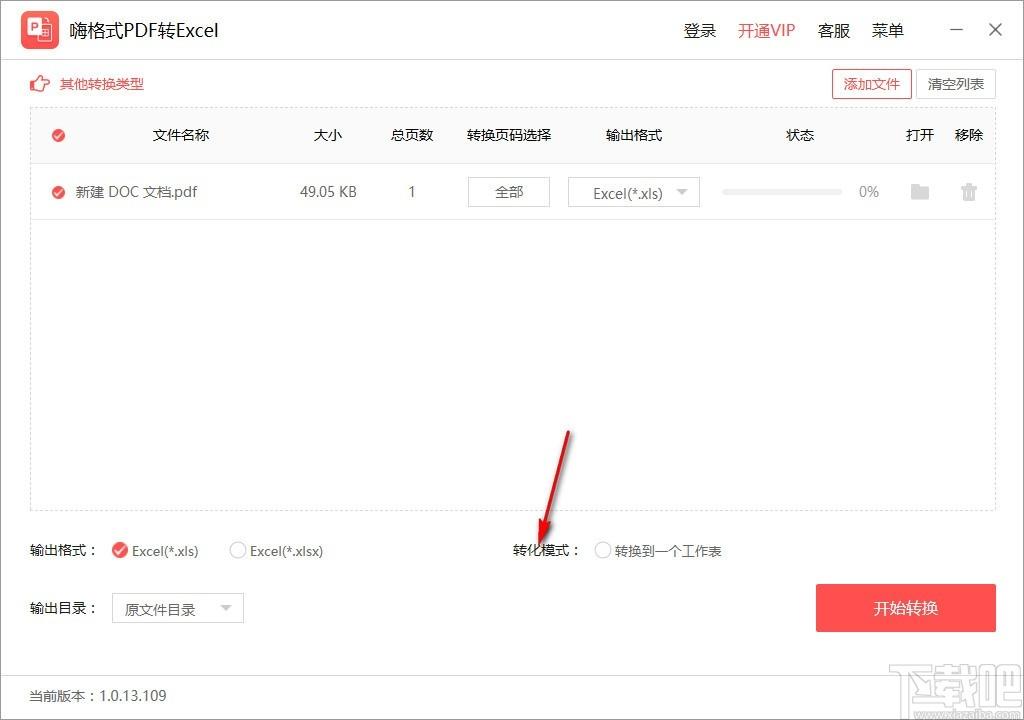Click the 清空列表 button
This screenshot has height=720, width=1024.
click(x=955, y=84)
